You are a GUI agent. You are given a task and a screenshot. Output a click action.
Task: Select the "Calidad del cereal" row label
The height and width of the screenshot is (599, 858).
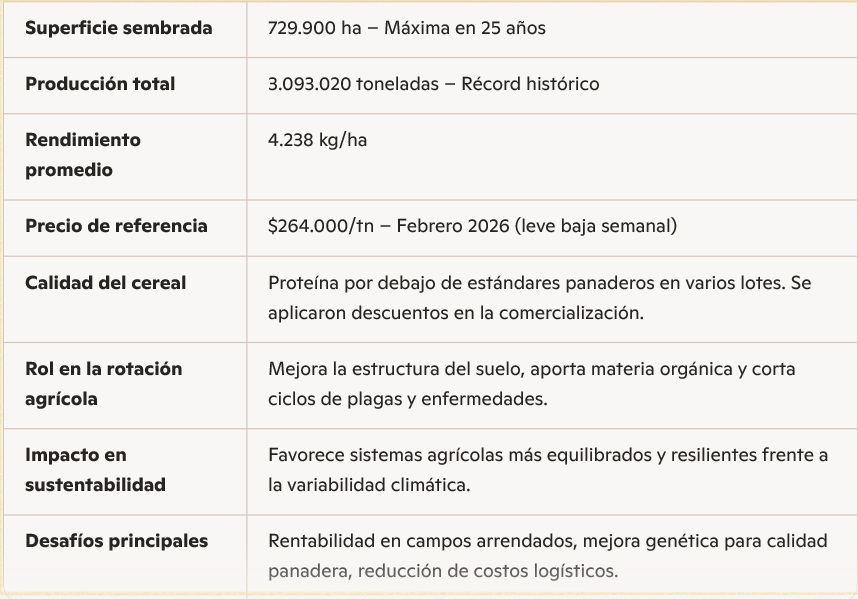pyautogui.click(x=105, y=283)
